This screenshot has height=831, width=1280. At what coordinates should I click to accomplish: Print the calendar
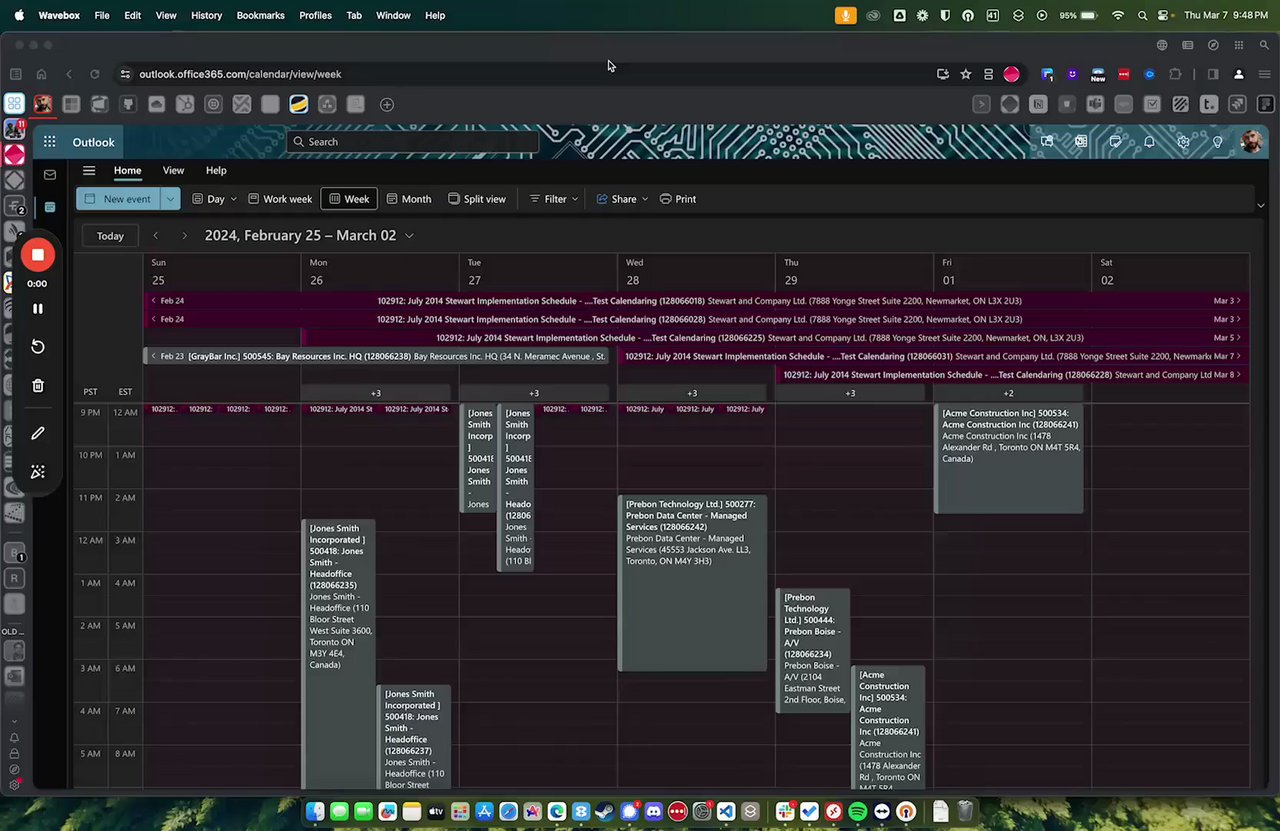[678, 199]
